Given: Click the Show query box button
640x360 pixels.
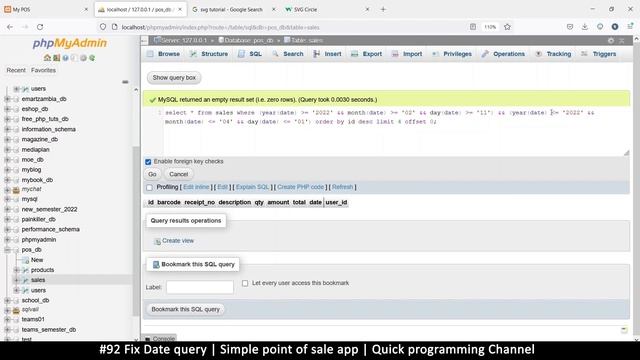Looking at the screenshot, I should [x=174, y=78].
